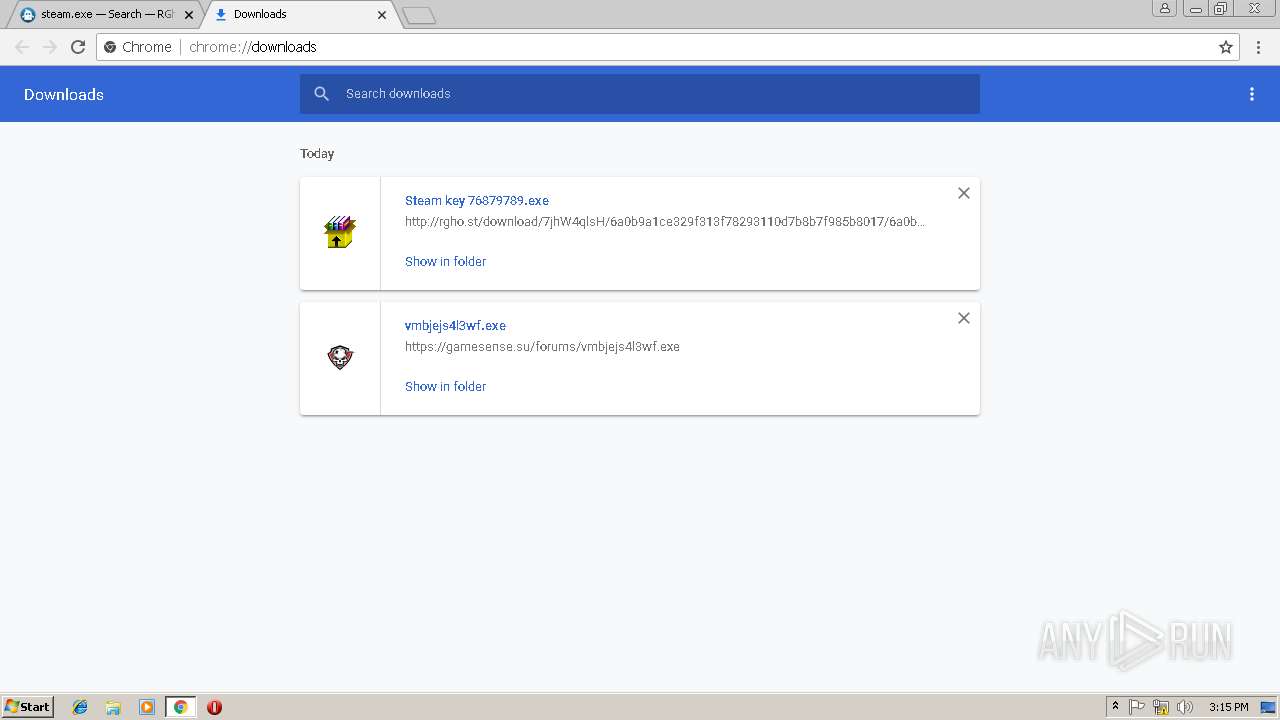This screenshot has height=720, width=1280.
Task: Open Windows Explorer folder from taskbar
Action: pyautogui.click(x=113, y=707)
